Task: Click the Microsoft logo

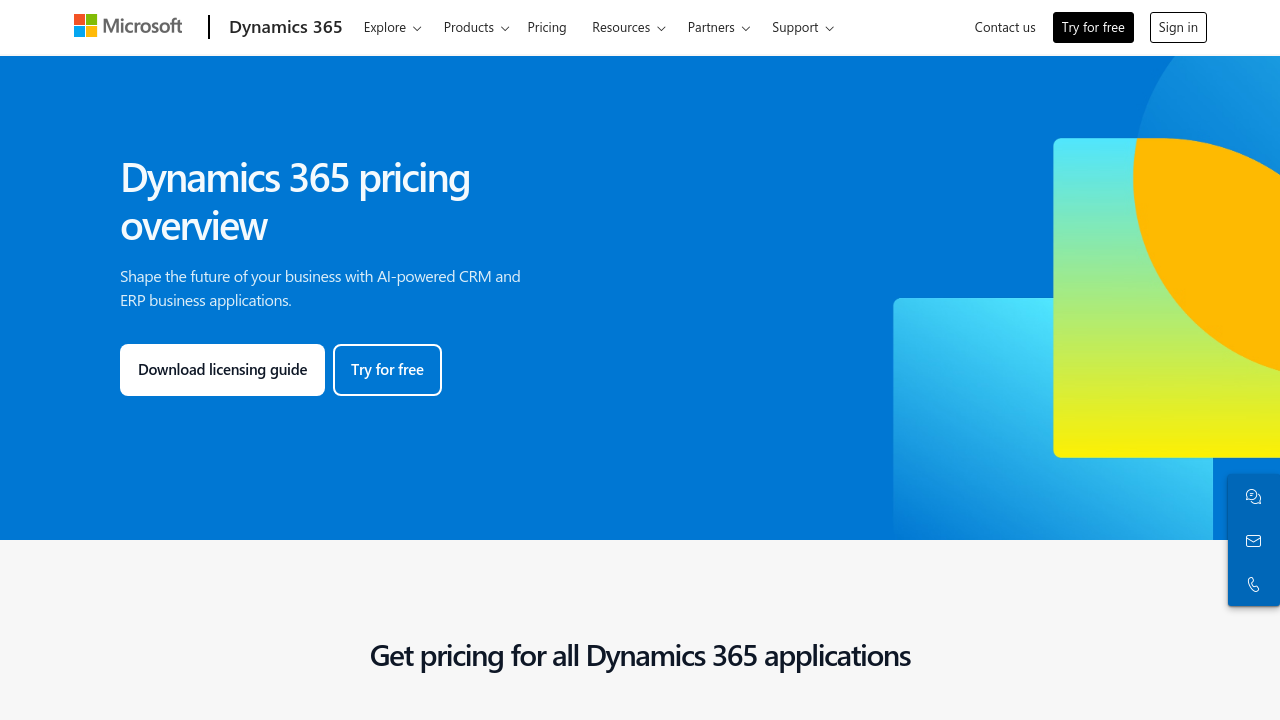Action: [128, 26]
